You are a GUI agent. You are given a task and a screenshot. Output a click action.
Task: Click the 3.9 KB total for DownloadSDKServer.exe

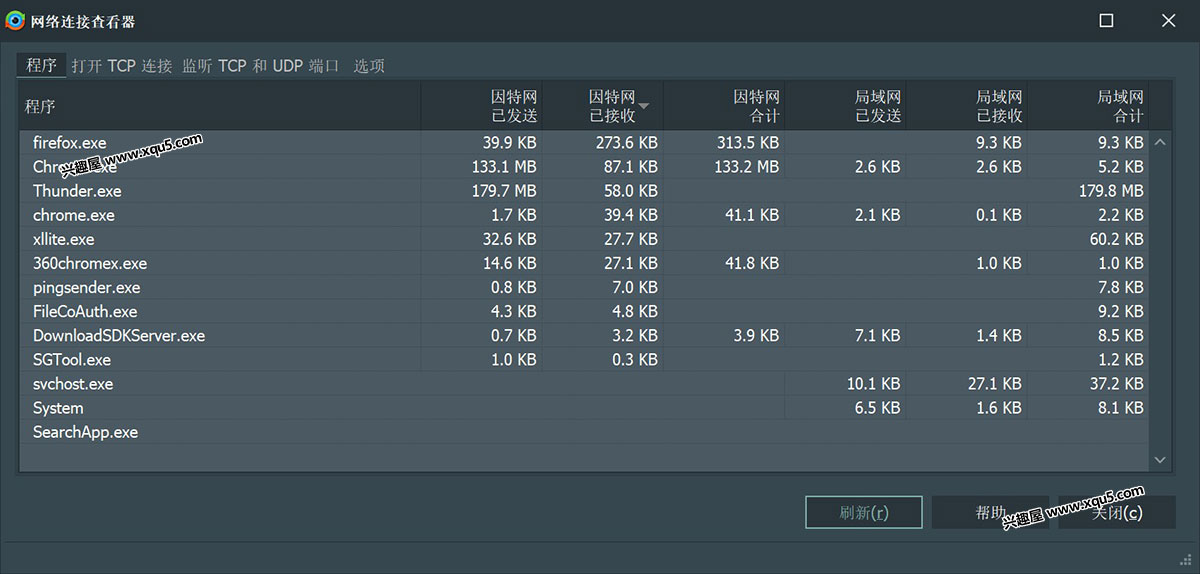(x=757, y=336)
